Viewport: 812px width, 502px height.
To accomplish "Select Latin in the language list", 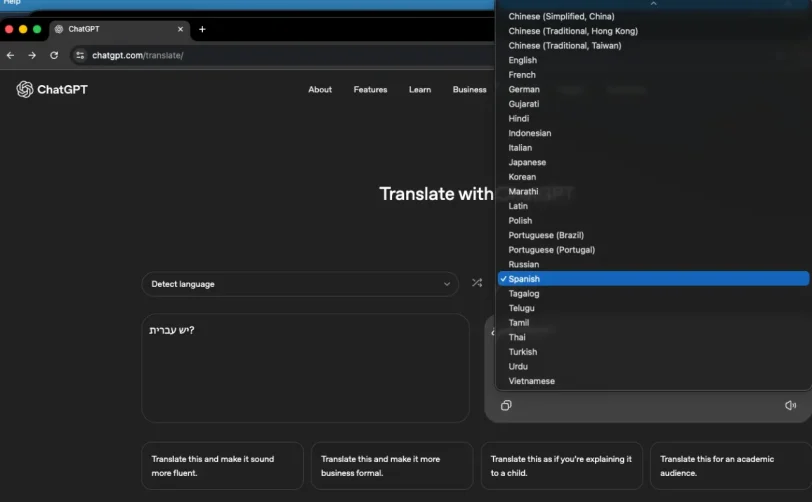I will (x=654, y=206).
